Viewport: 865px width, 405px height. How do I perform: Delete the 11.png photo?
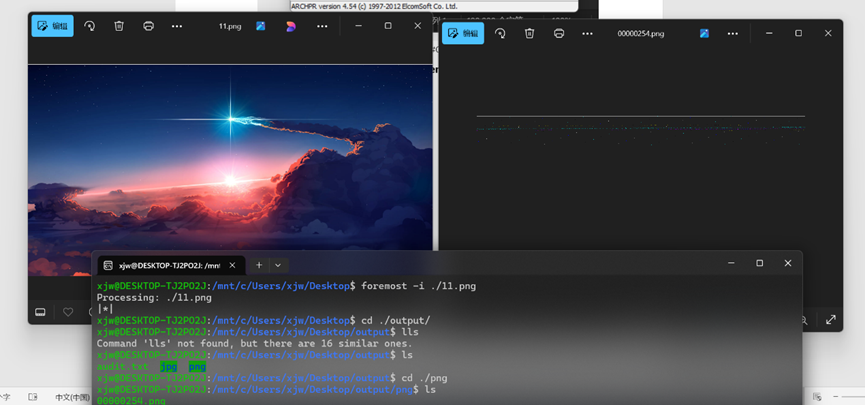[119, 26]
